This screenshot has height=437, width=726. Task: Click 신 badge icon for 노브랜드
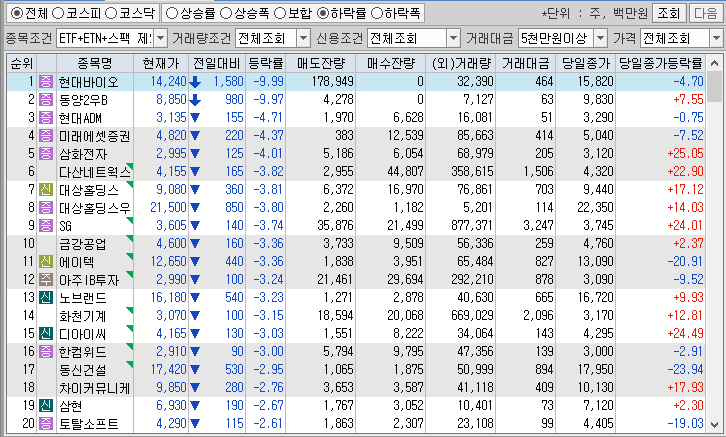pos(46,298)
